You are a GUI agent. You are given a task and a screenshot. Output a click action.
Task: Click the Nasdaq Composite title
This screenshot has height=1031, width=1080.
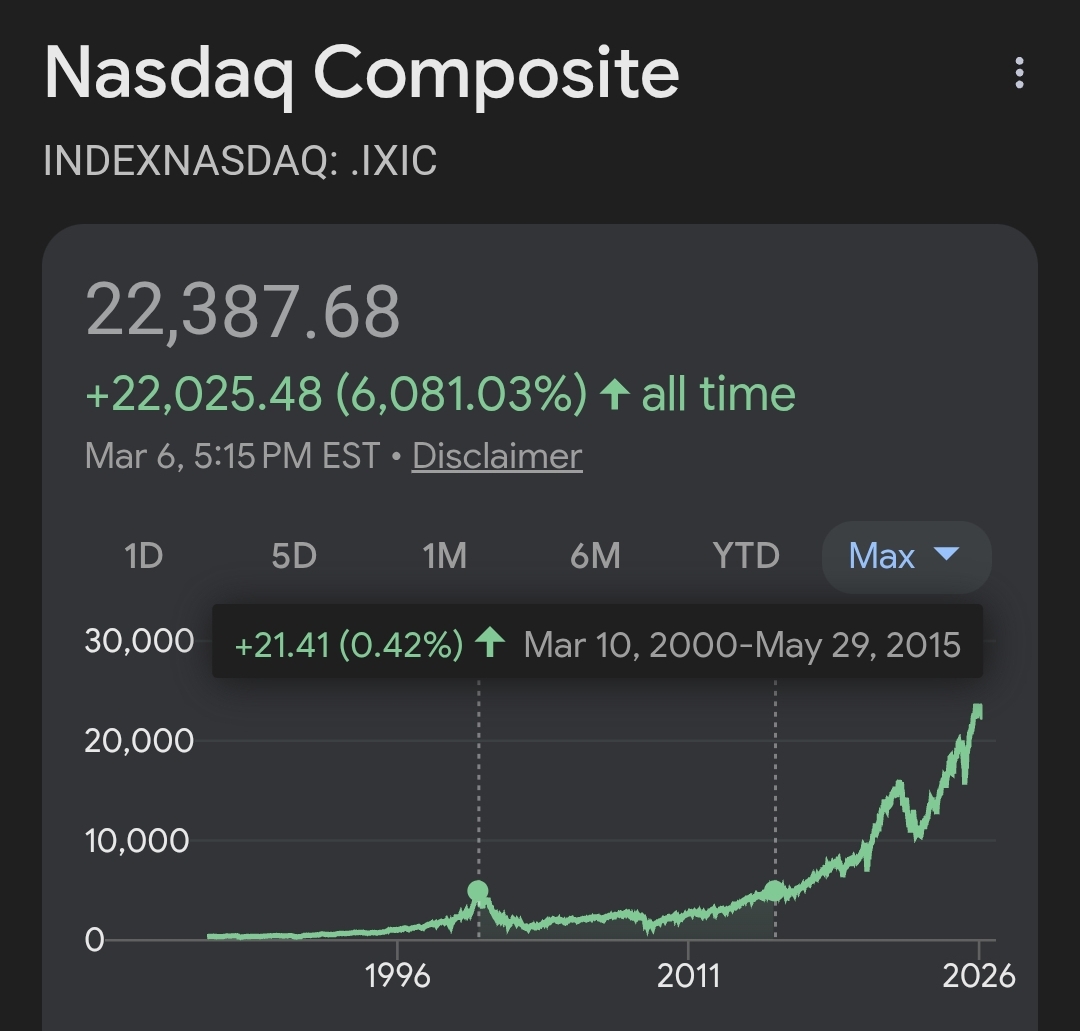pos(361,73)
